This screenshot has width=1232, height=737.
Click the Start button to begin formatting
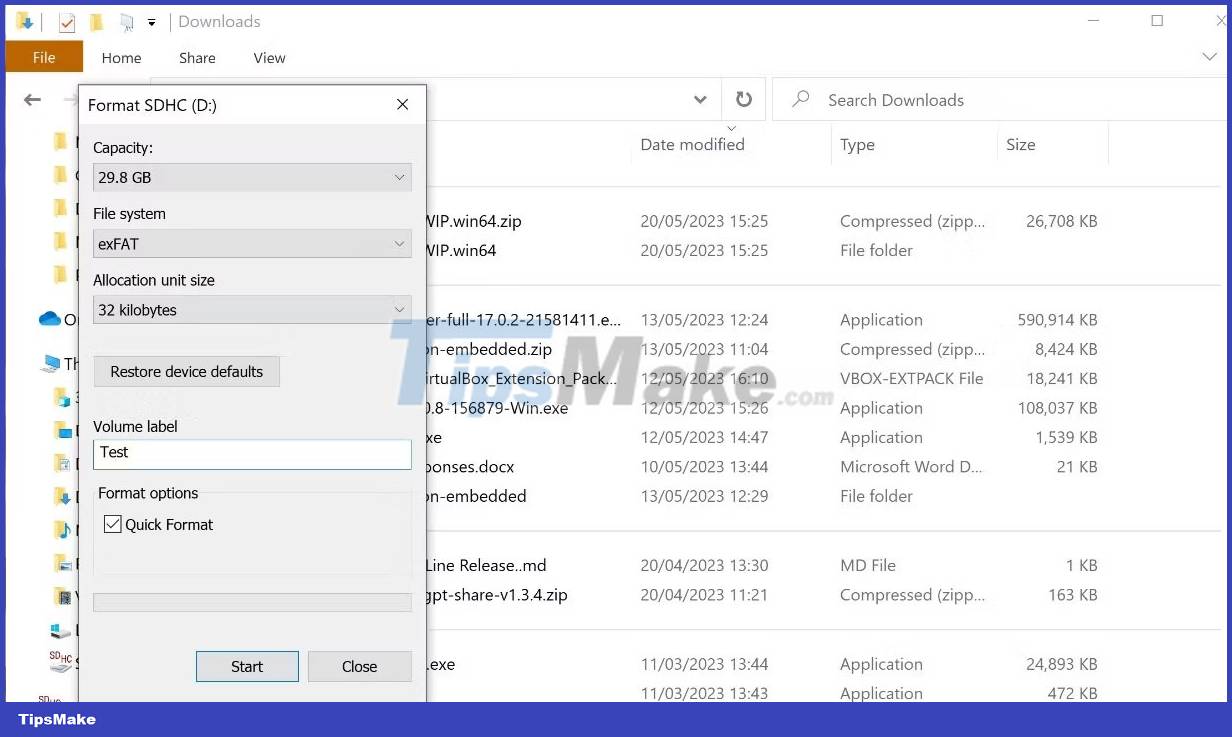pos(247,667)
